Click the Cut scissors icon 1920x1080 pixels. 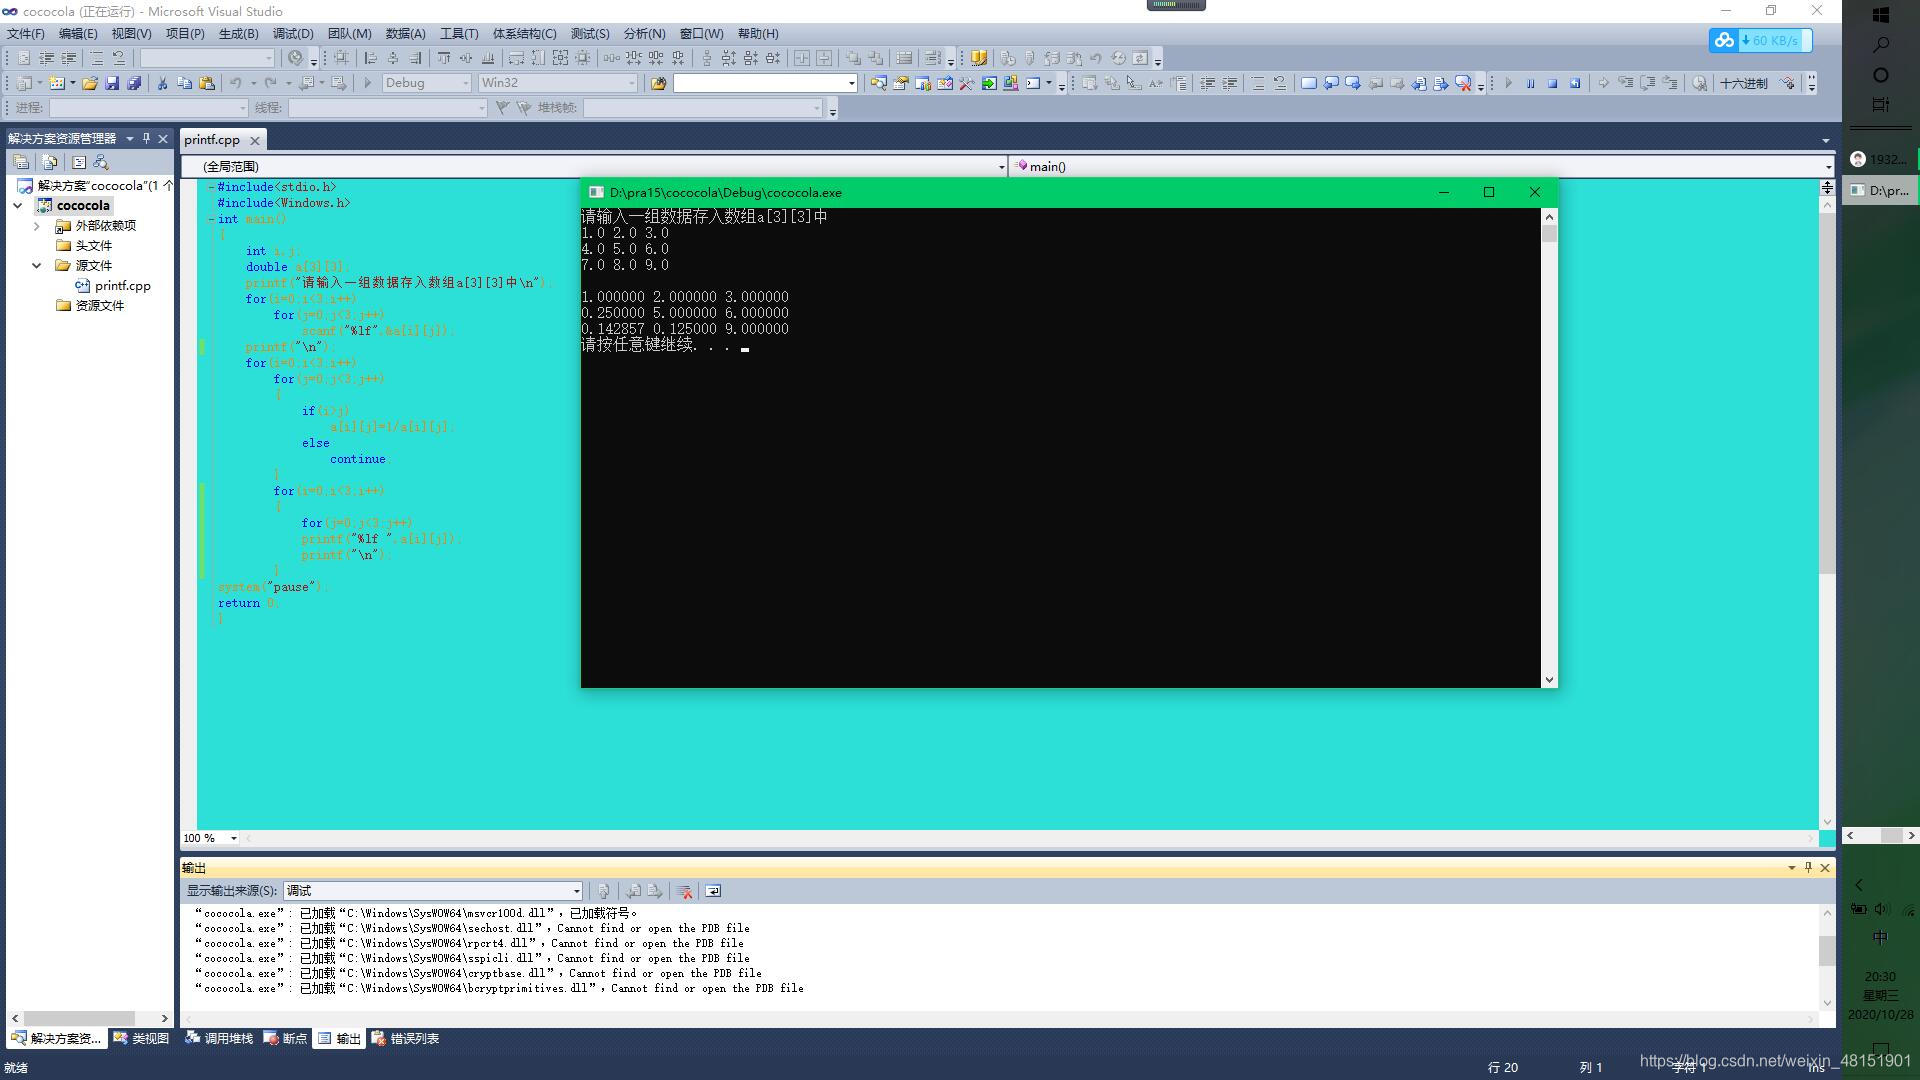[x=162, y=83]
